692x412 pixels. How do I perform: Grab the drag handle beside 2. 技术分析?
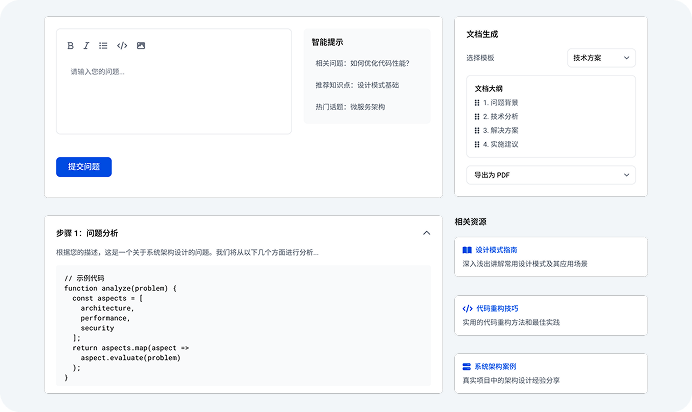(x=477, y=116)
